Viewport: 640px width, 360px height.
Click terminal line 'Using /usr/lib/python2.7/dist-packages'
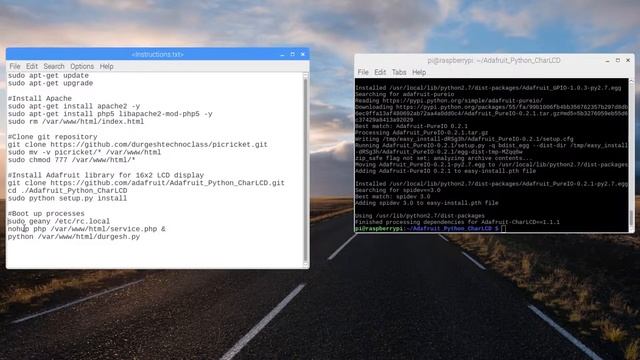(420, 216)
